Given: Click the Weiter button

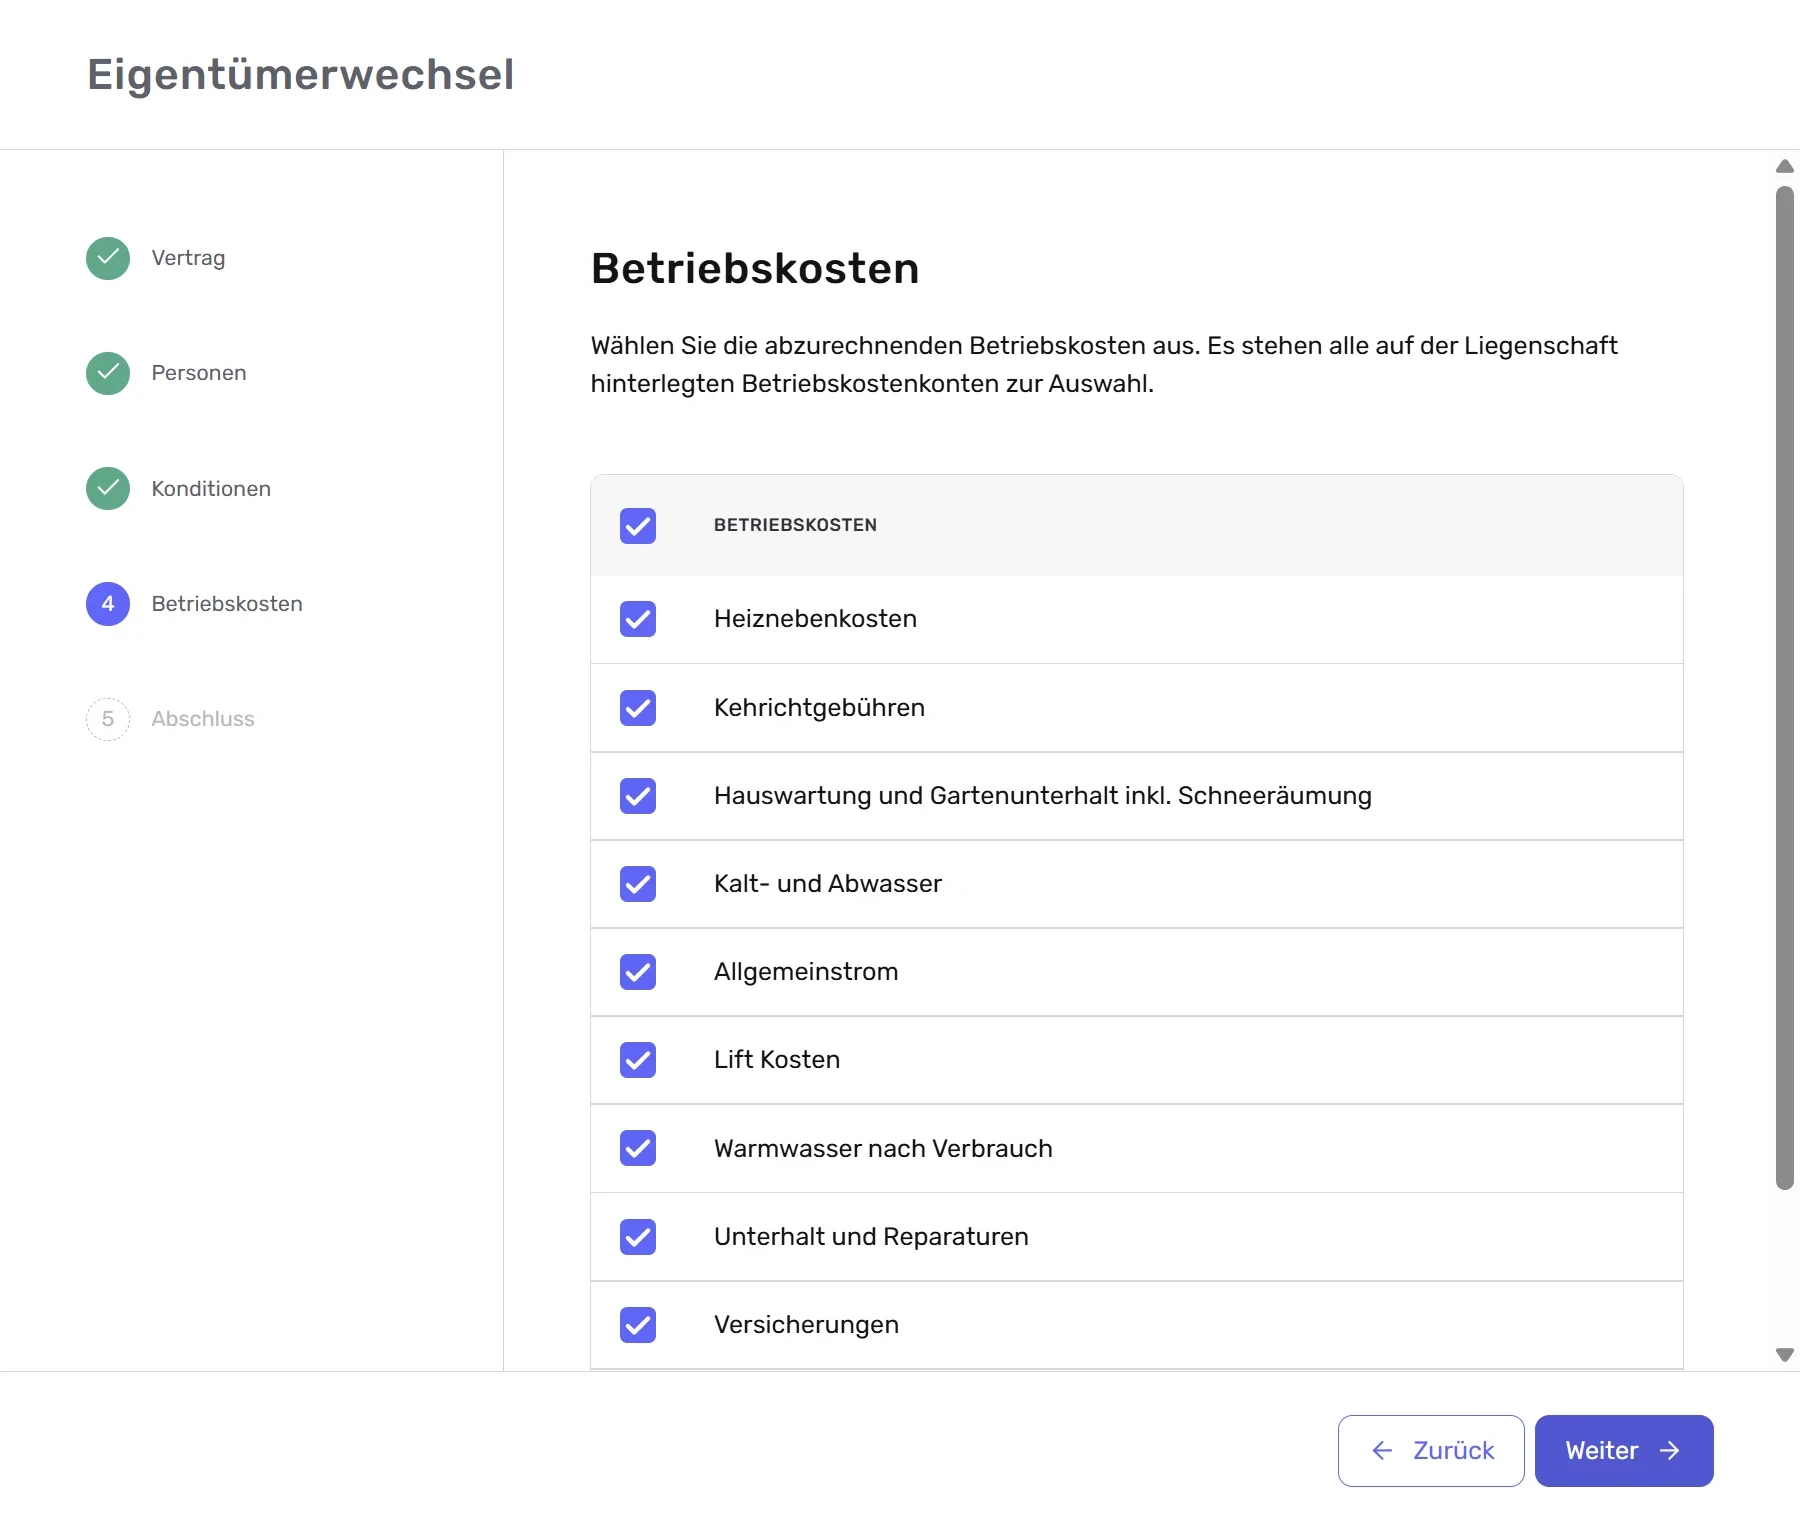Looking at the screenshot, I should pyautogui.click(x=1624, y=1451).
